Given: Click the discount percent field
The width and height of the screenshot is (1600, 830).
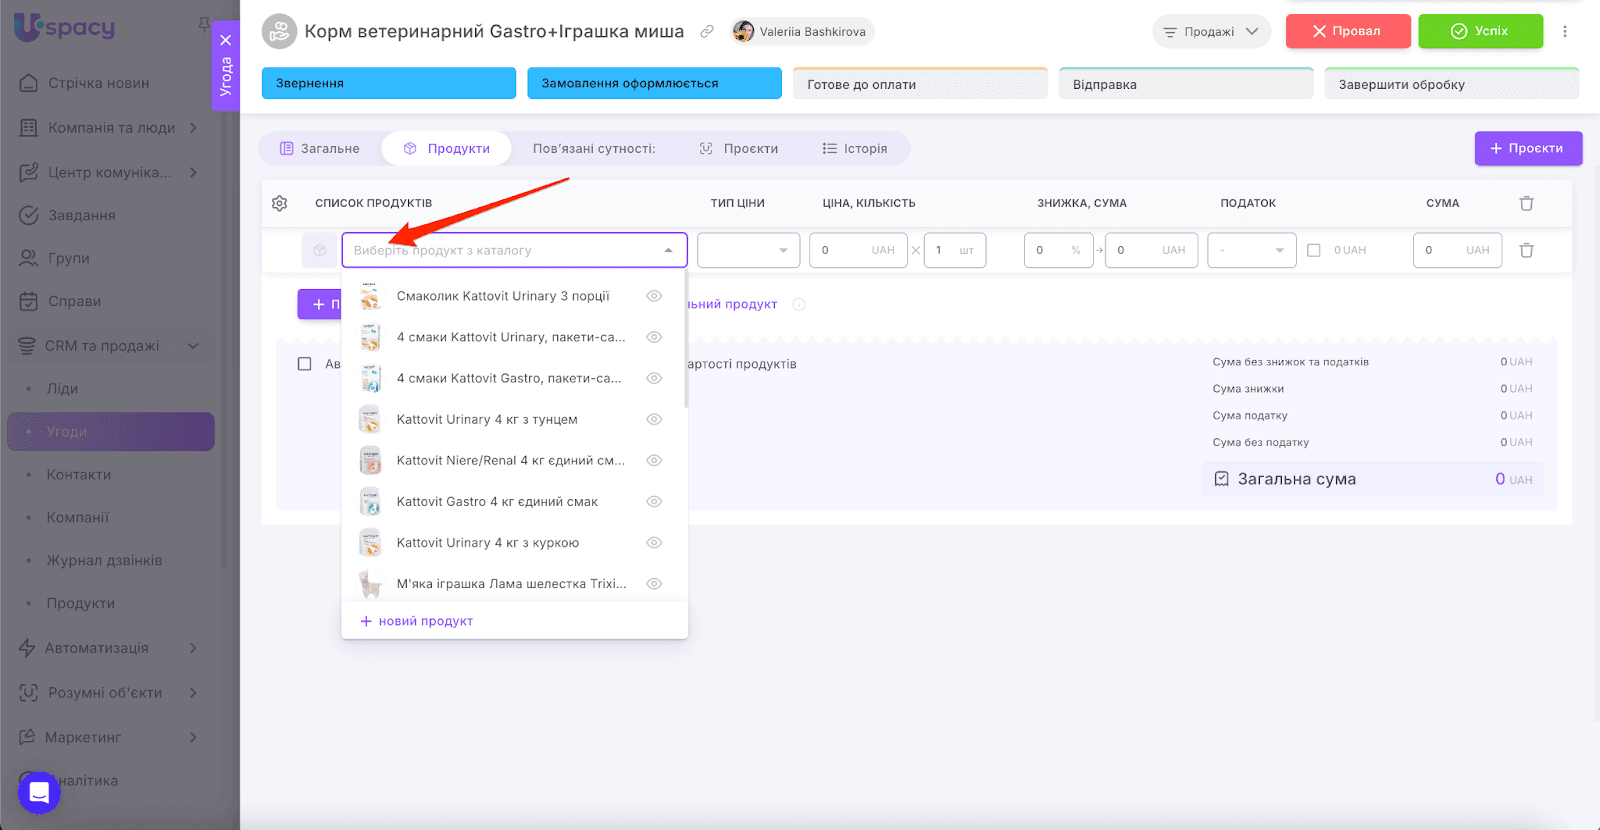Looking at the screenshot, I should (x=1059, y=250).
